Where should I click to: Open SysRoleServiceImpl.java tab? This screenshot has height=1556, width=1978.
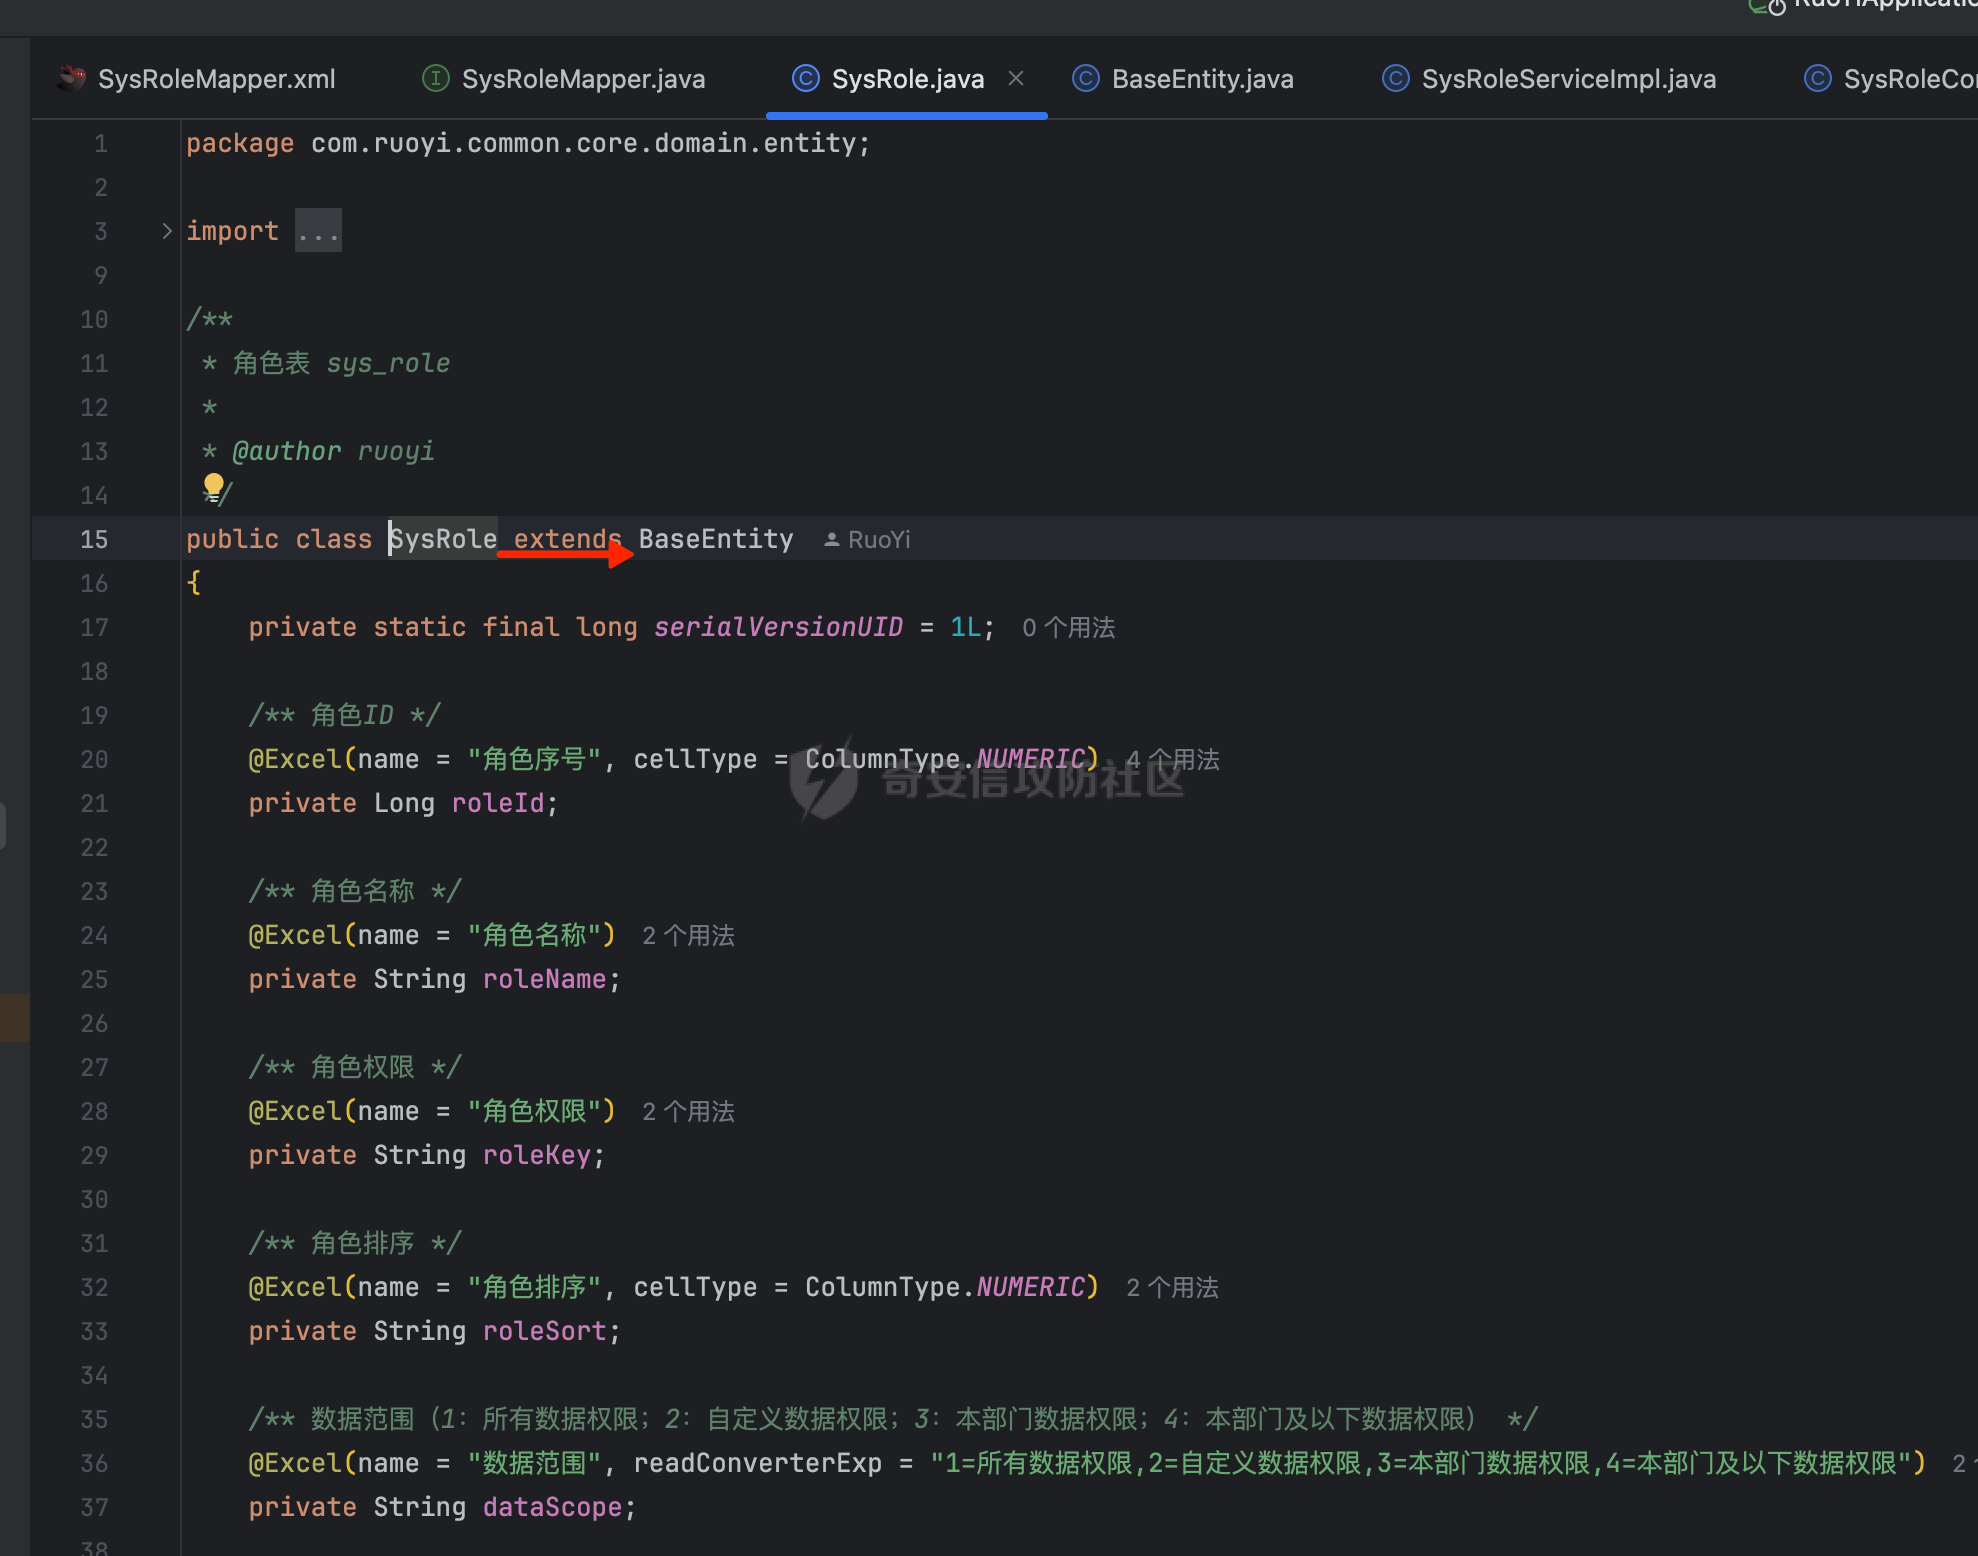tap(1568, 79)
